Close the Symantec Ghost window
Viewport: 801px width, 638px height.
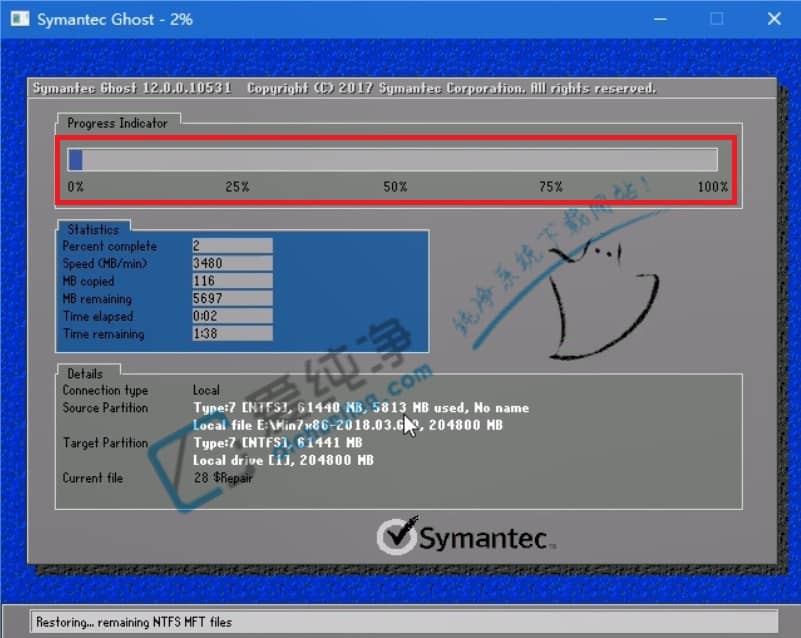click(773, 19)
